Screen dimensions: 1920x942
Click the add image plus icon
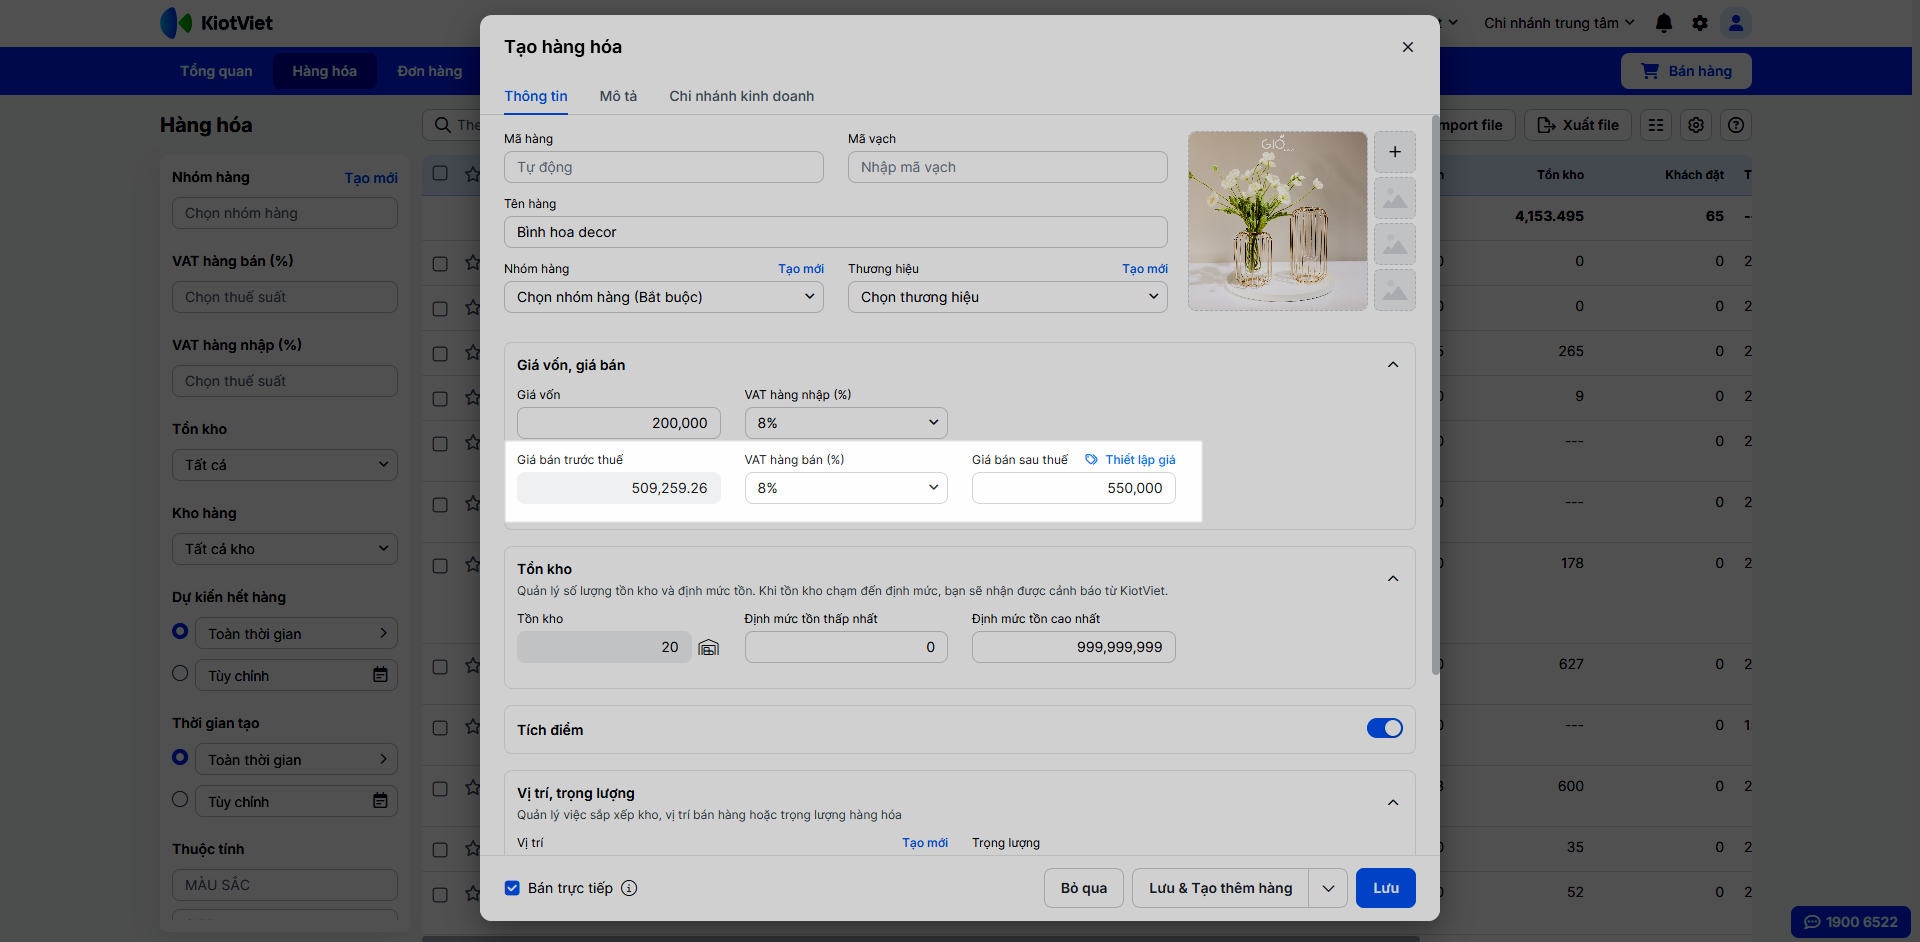[x=1394, y=152]
